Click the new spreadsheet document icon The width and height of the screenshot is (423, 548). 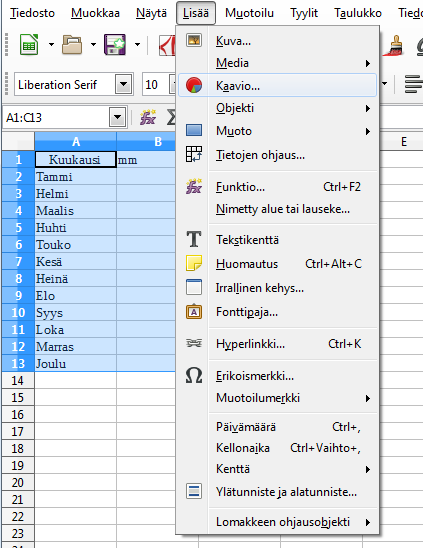tap(29, 44)
